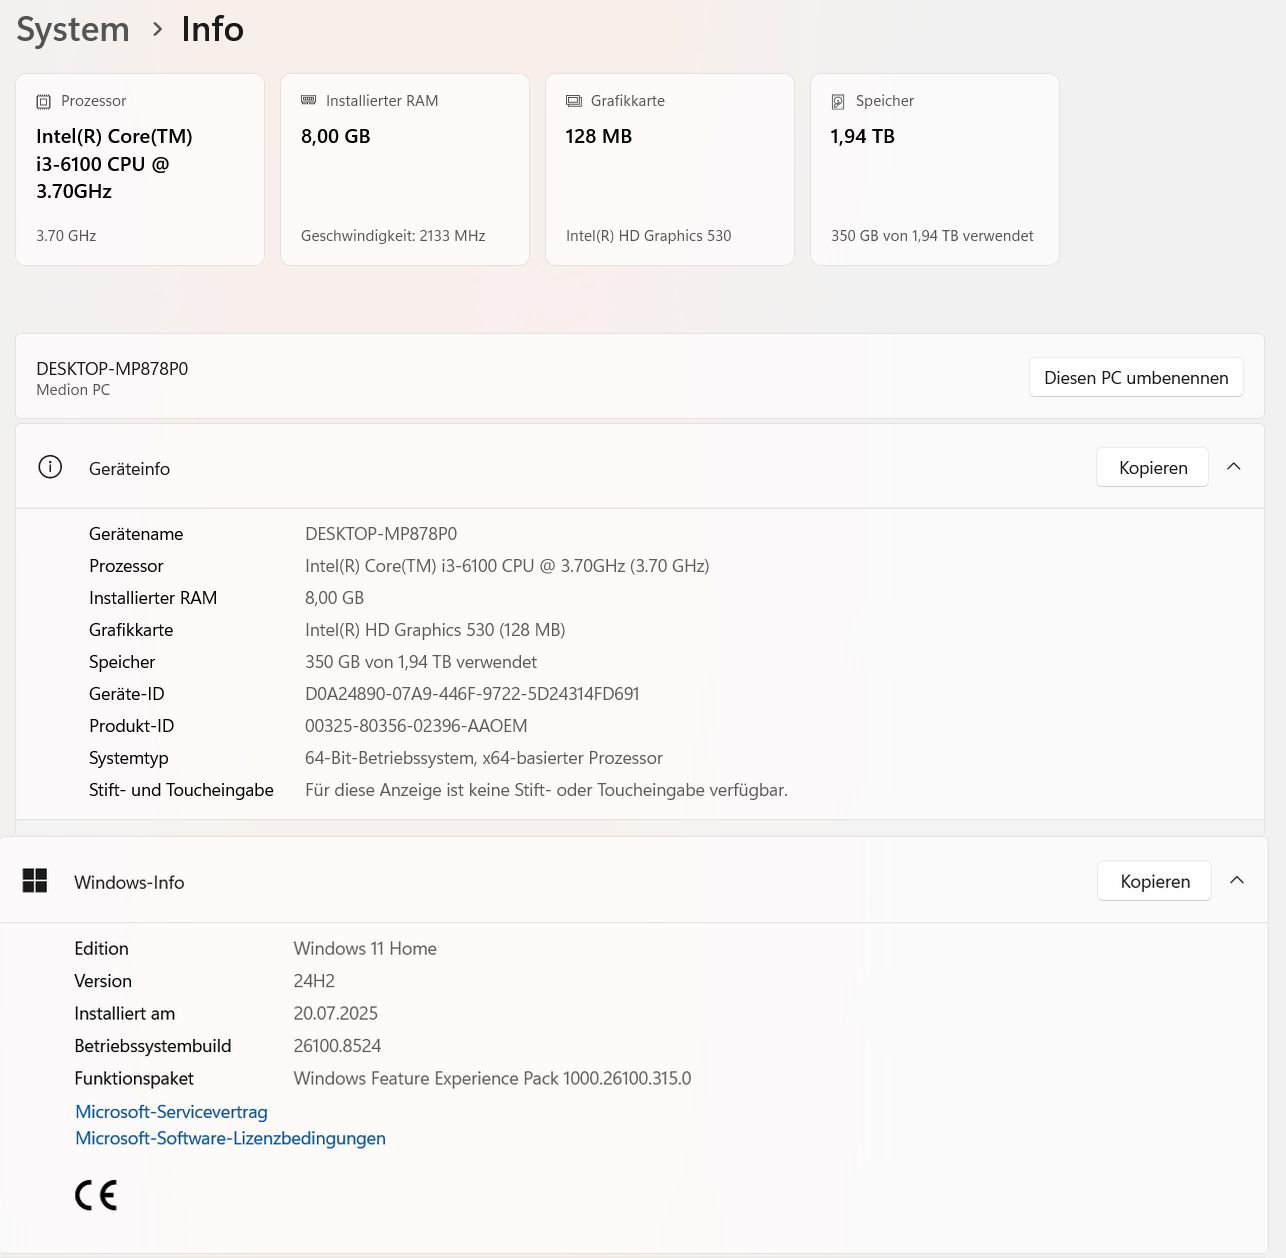Open the Microsoft-Software-Lizenzbedingungen link
1286x1258 pixels.
(230, 1138)
